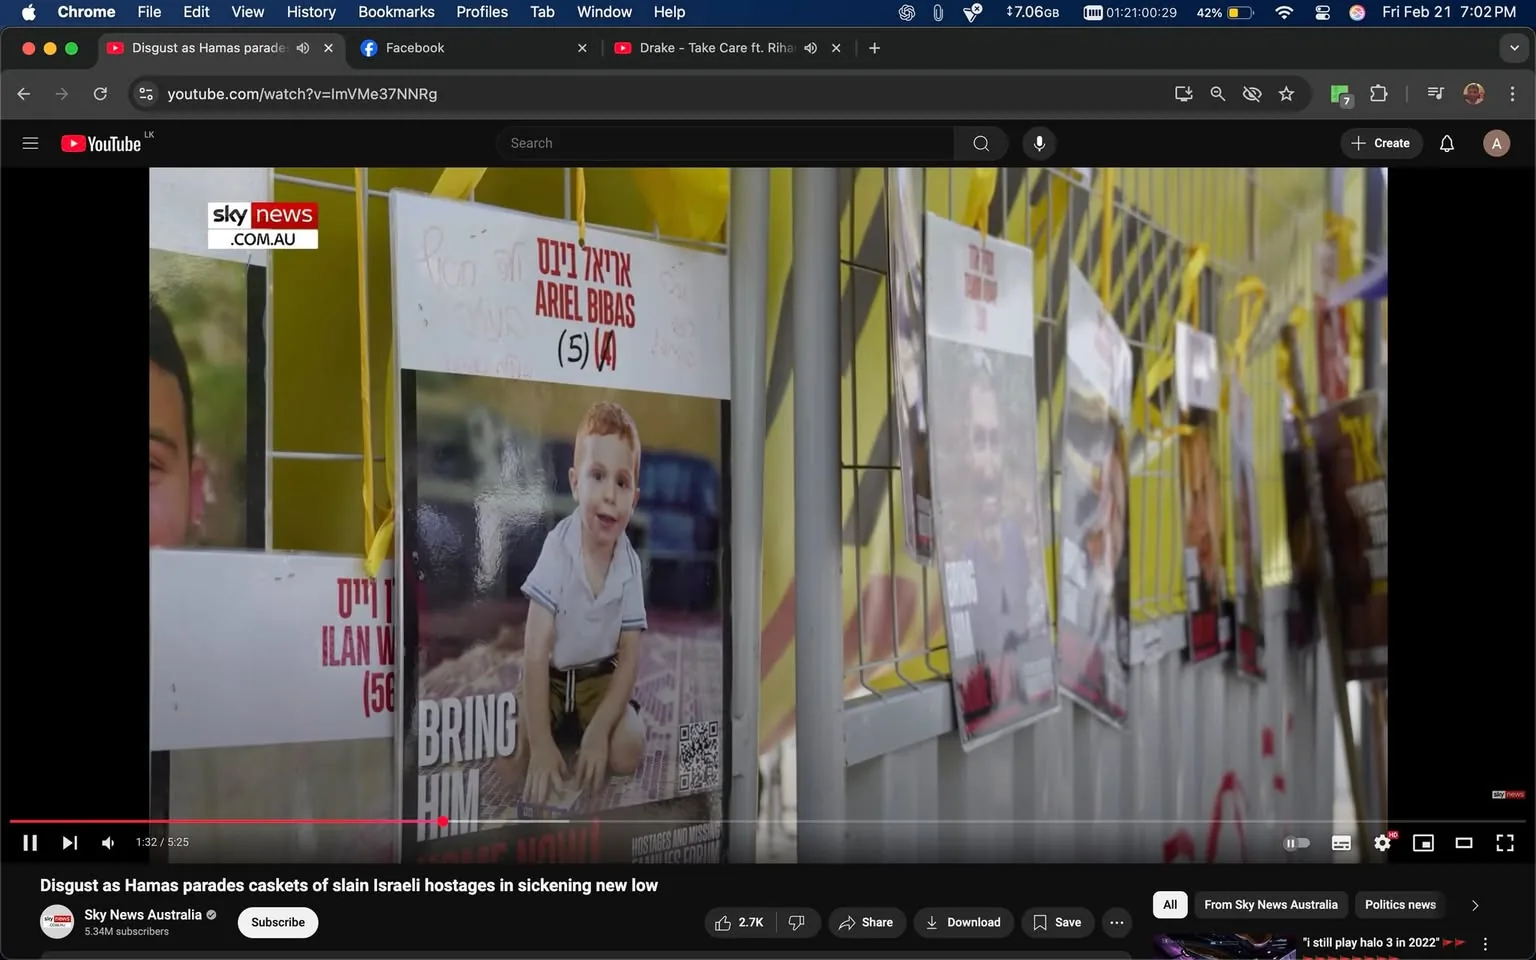Open the video settings gear

pyautogui.click(x=1382, y=842)
